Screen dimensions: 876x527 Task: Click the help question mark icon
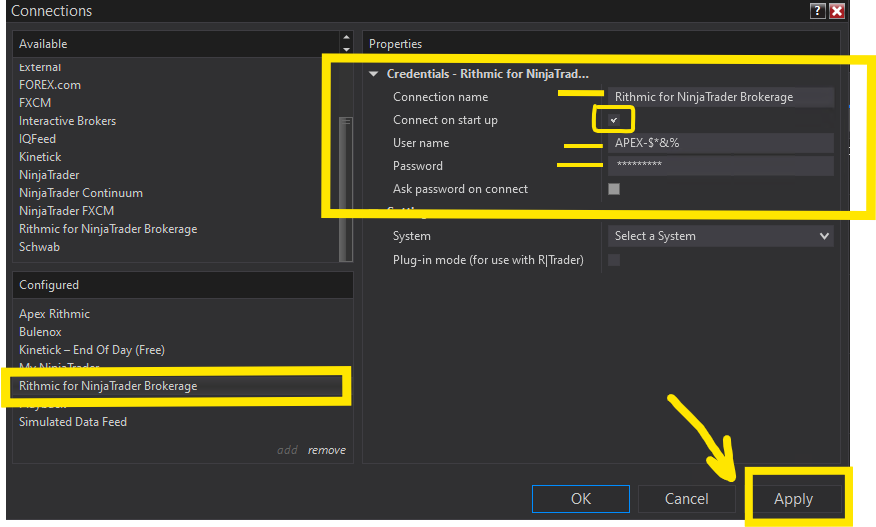point(817,11)
